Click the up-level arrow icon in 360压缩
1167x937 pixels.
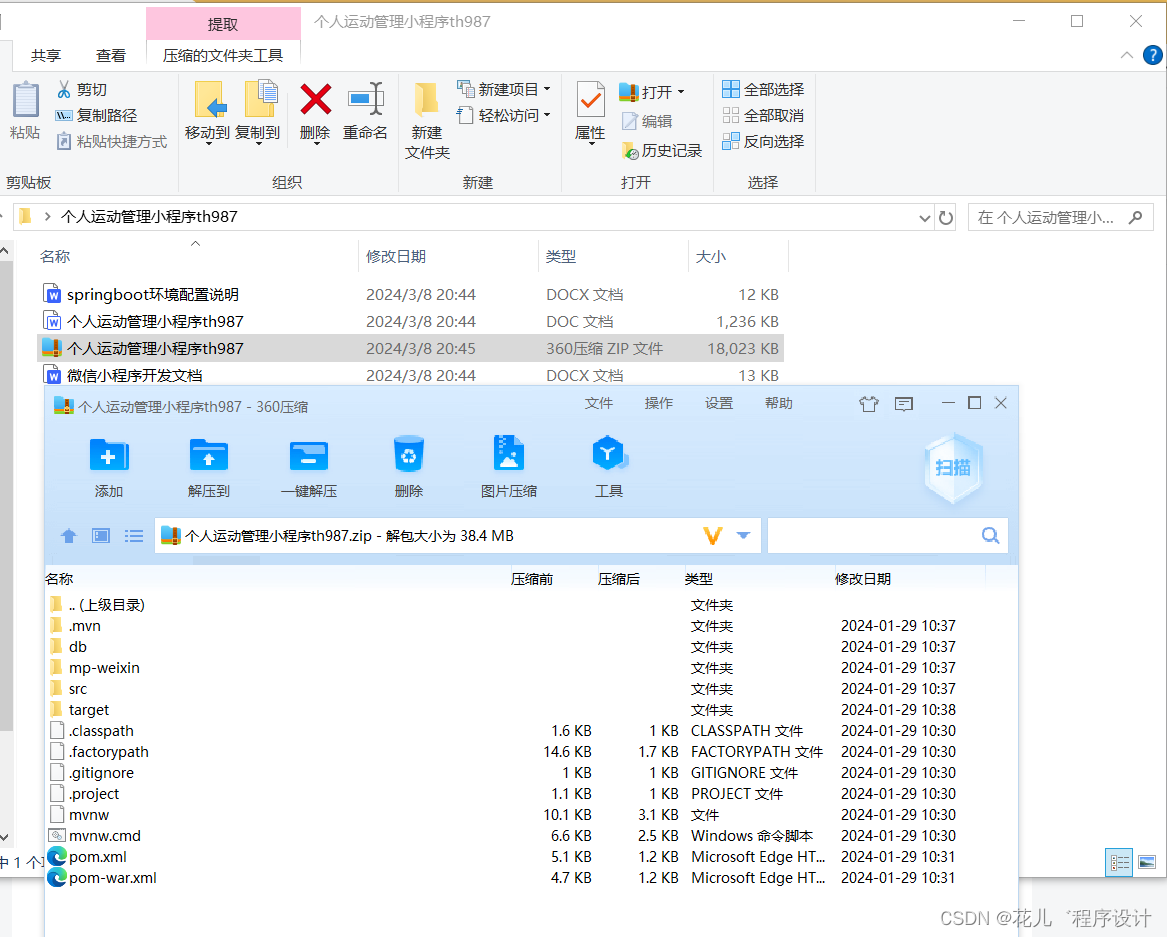68,535
